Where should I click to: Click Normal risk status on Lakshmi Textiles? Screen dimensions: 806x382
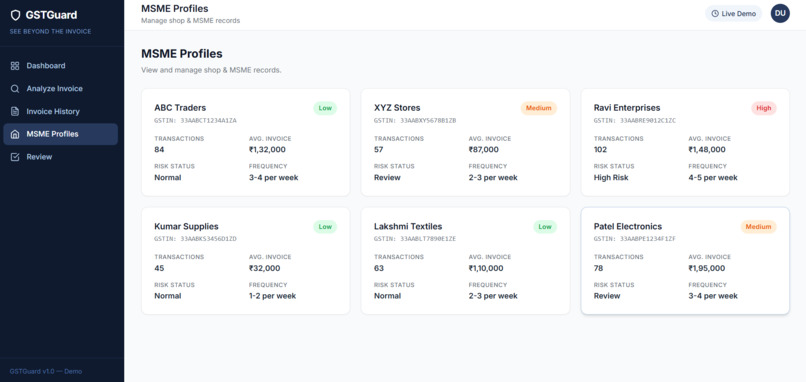click(x=388, y=296)
